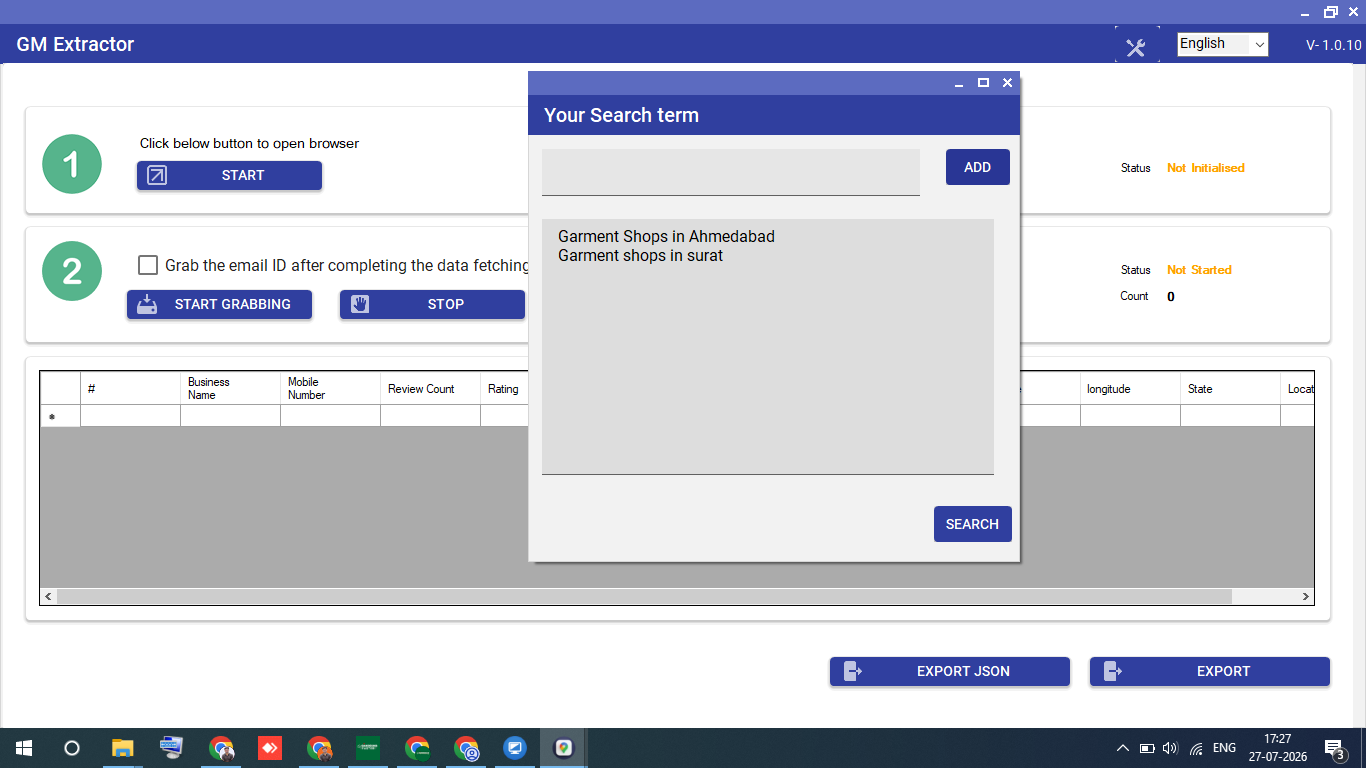Screen dimensions: 1366x768
Task: Click Mobile Number column header
Action: point(331,388)
